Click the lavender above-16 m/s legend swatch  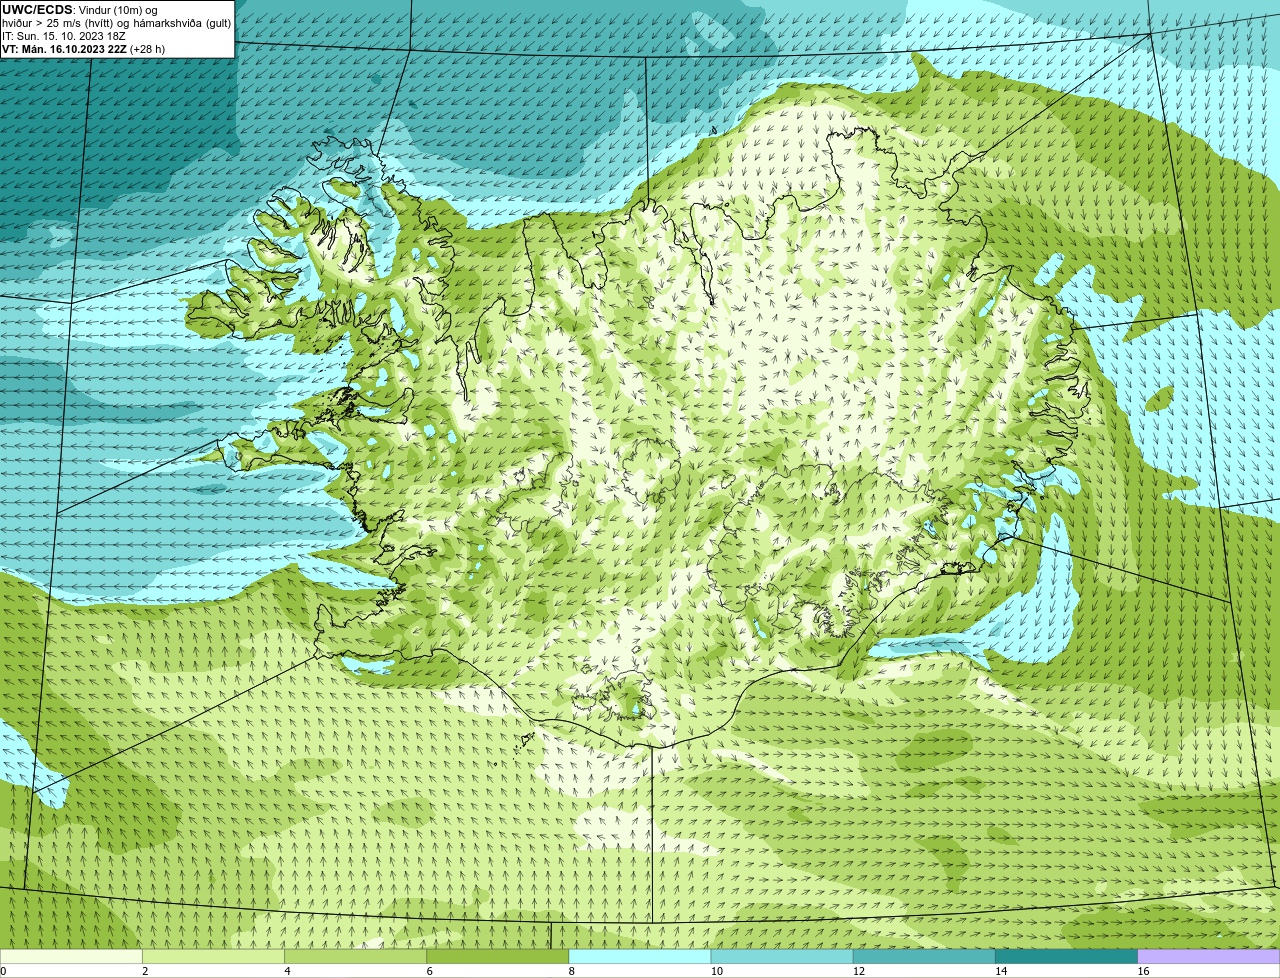(1208, 957)
